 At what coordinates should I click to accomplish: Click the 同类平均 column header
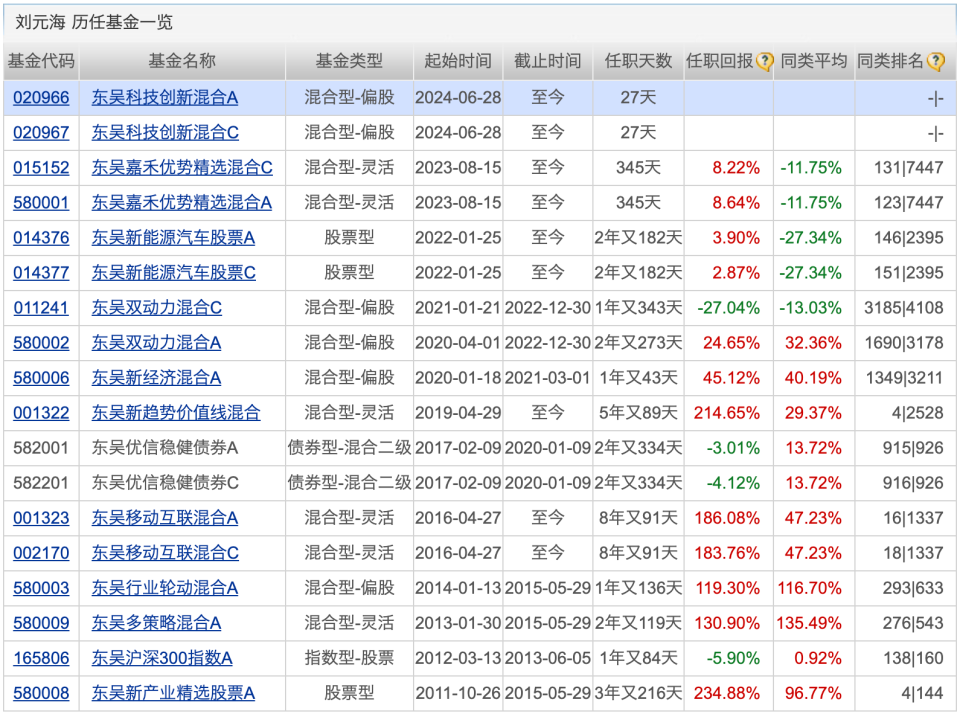point(814,61)
